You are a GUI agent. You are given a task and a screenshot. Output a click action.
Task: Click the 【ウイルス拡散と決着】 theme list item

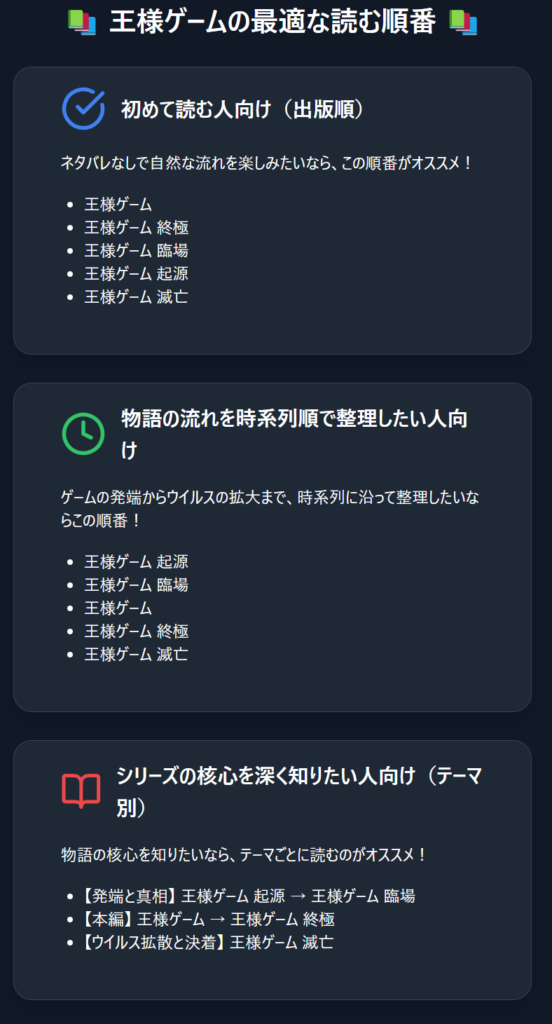205,942
